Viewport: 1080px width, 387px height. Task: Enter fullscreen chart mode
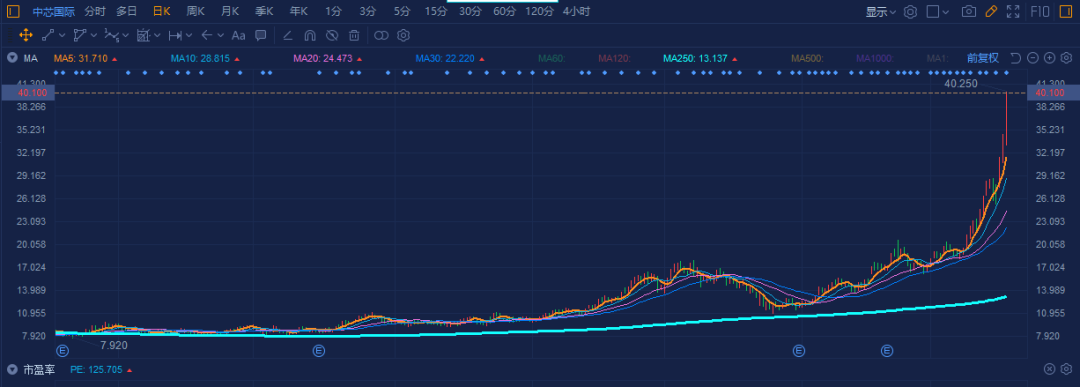pyautogui.click(x=1013, y=12)
